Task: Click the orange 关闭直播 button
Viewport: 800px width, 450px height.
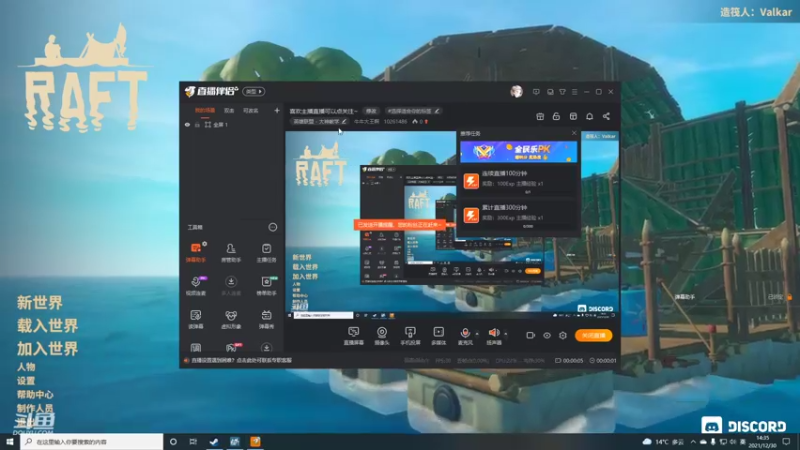Action: [x=593, y=335]
